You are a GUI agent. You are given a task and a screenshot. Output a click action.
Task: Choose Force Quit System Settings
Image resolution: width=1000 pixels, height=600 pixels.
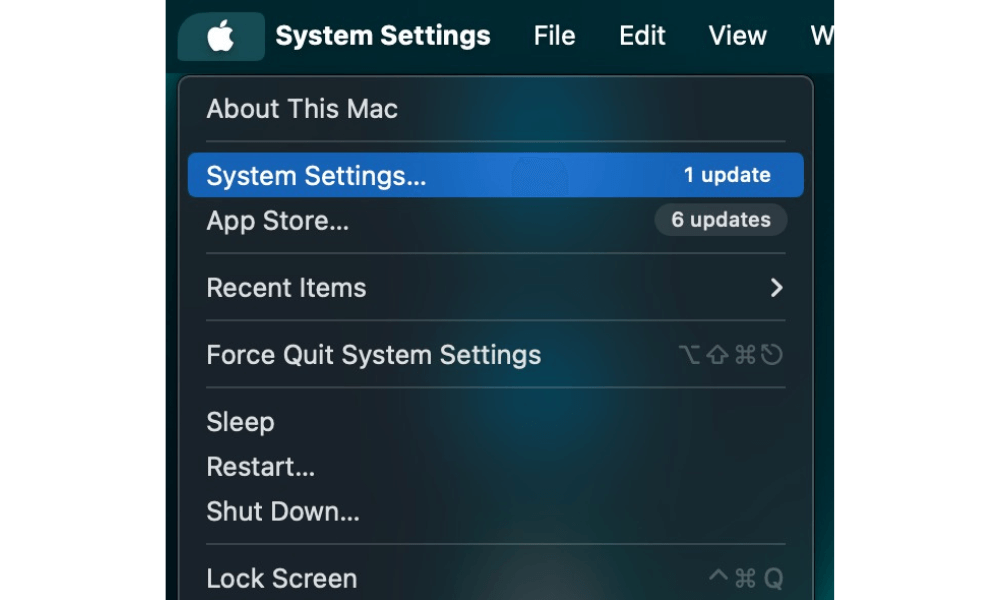[x=496, y=355]
